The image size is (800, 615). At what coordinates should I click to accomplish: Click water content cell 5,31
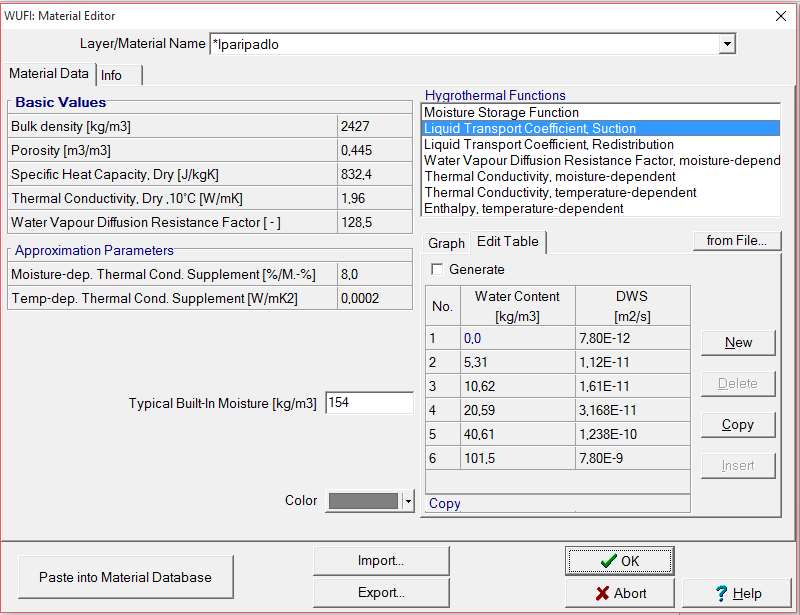coord(518,362)
